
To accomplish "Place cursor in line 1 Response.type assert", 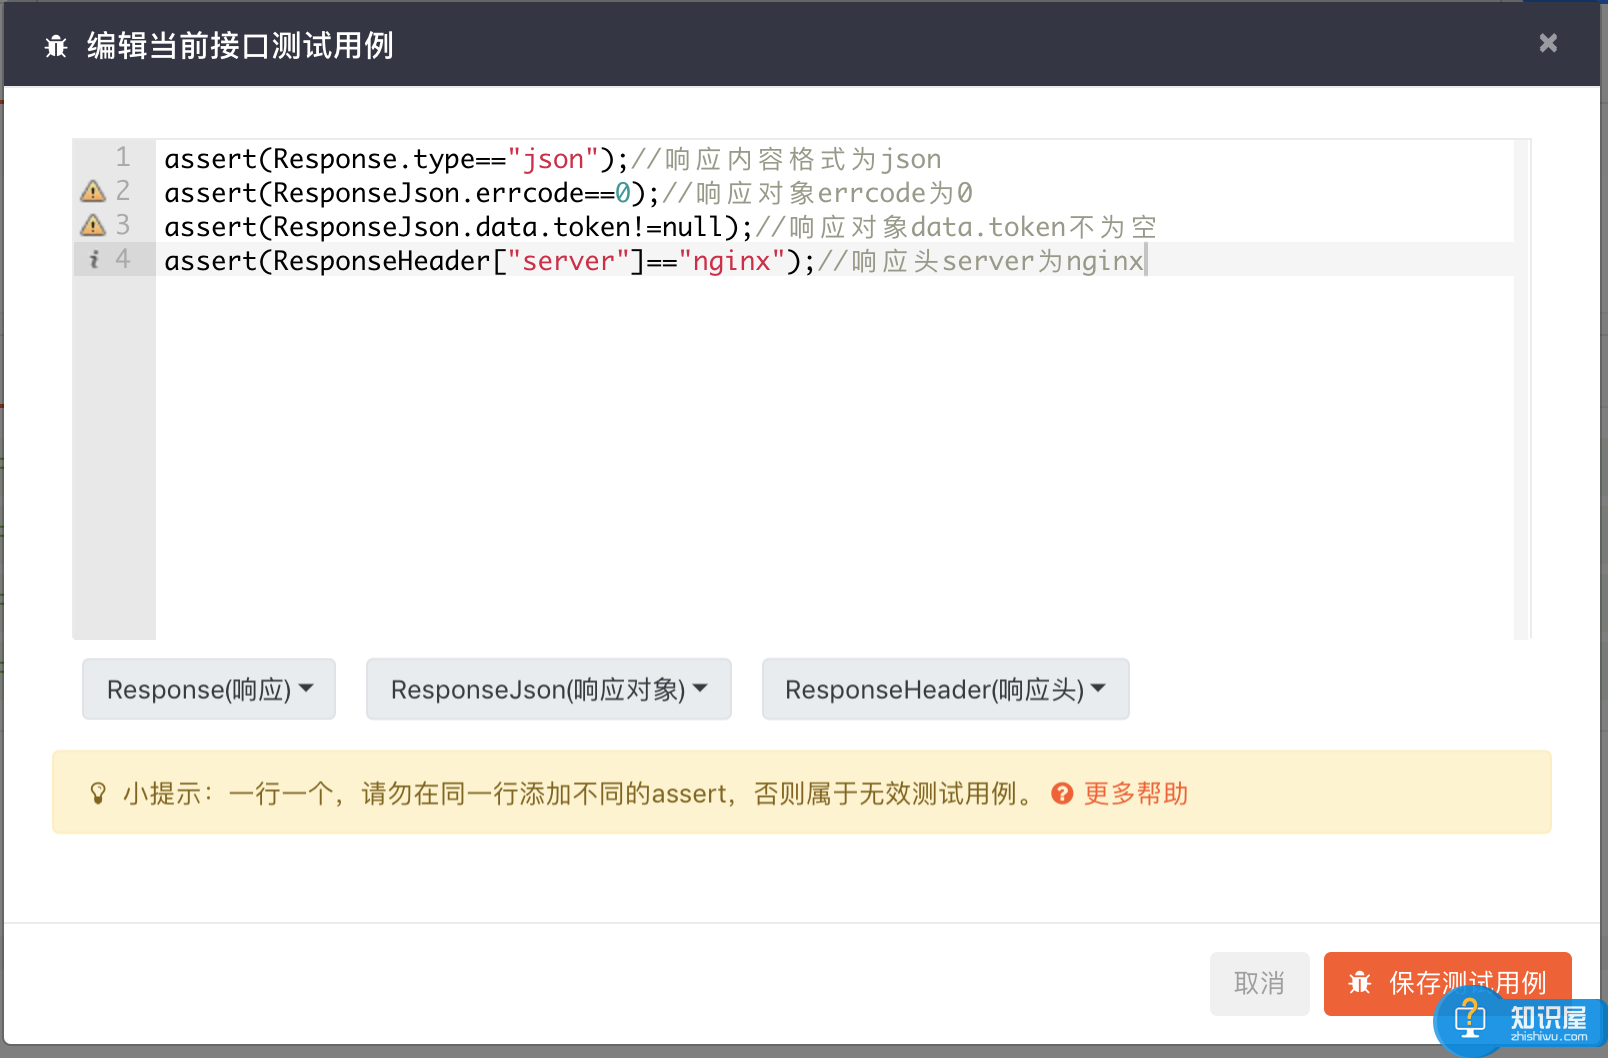I will (x=396, y=159).
